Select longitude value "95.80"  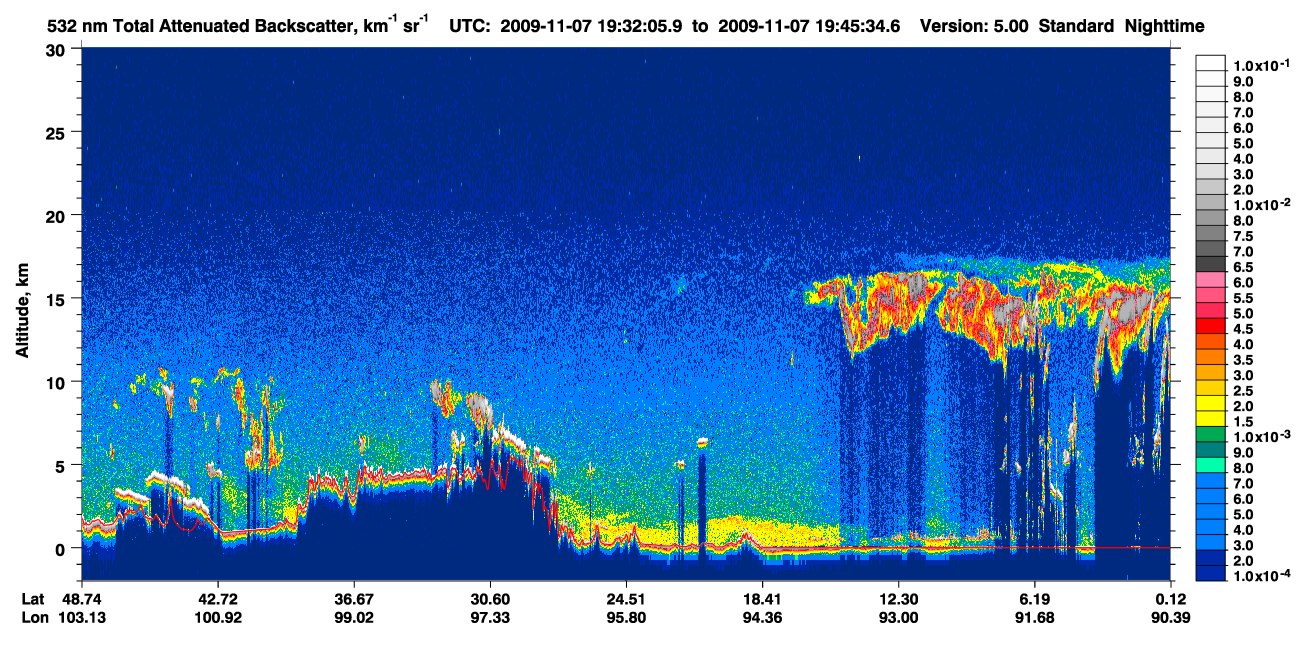click(x=626, y=617)
